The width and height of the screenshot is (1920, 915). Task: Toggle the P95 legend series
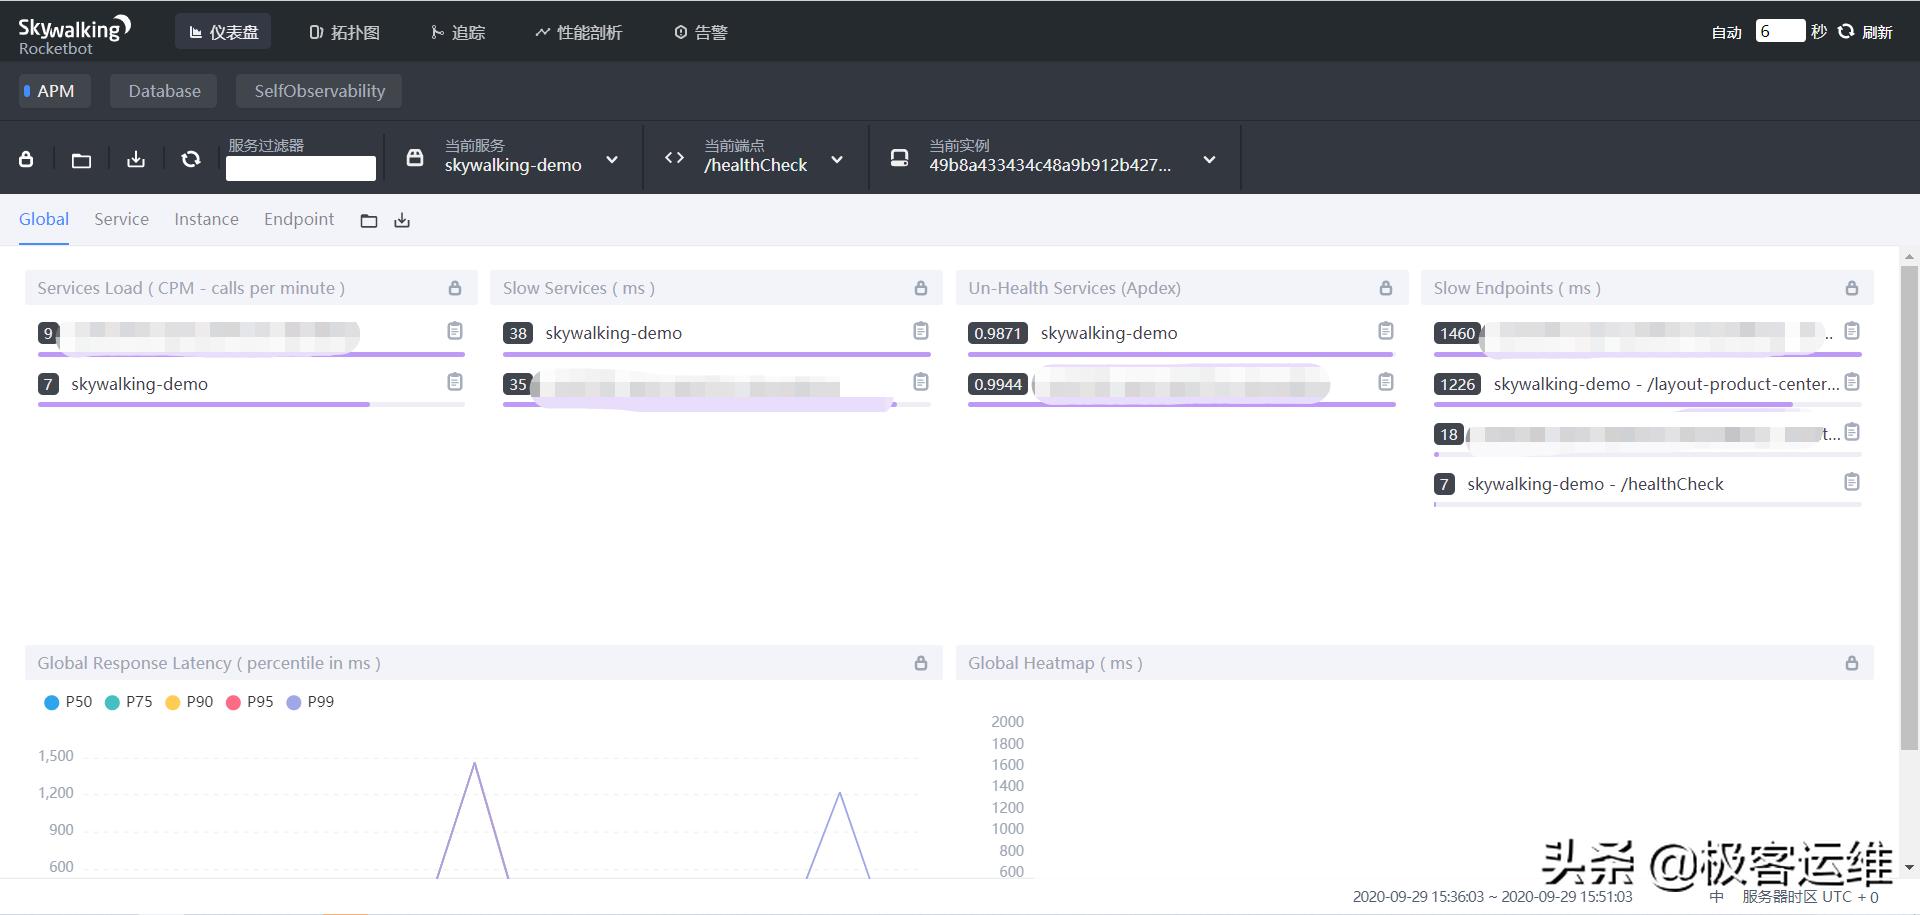coord(249,702)
